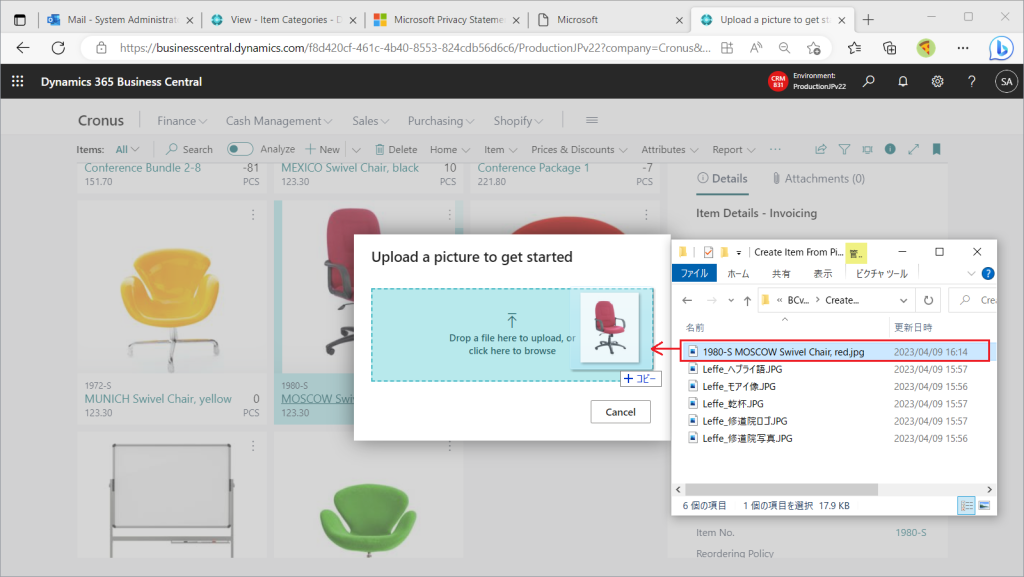This screenshot has width=1024, height=577.
Task: Expand the Finance menu
Action: click(182, 121)
